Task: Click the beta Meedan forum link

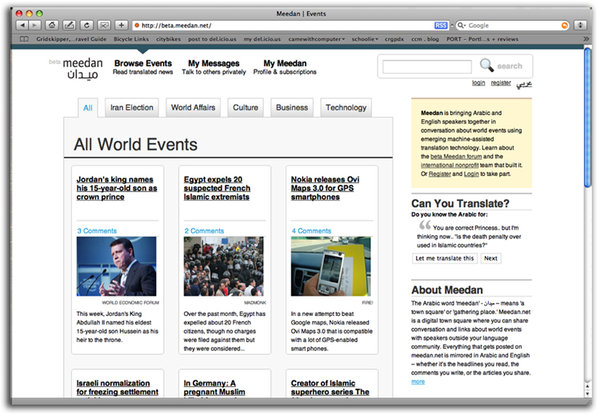Action: pos(456,156)
